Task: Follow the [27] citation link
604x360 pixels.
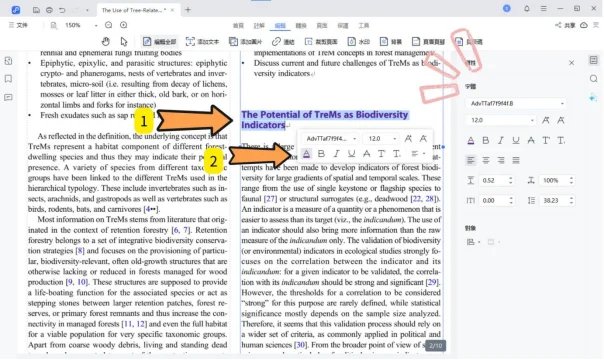Action: (270, 199)
